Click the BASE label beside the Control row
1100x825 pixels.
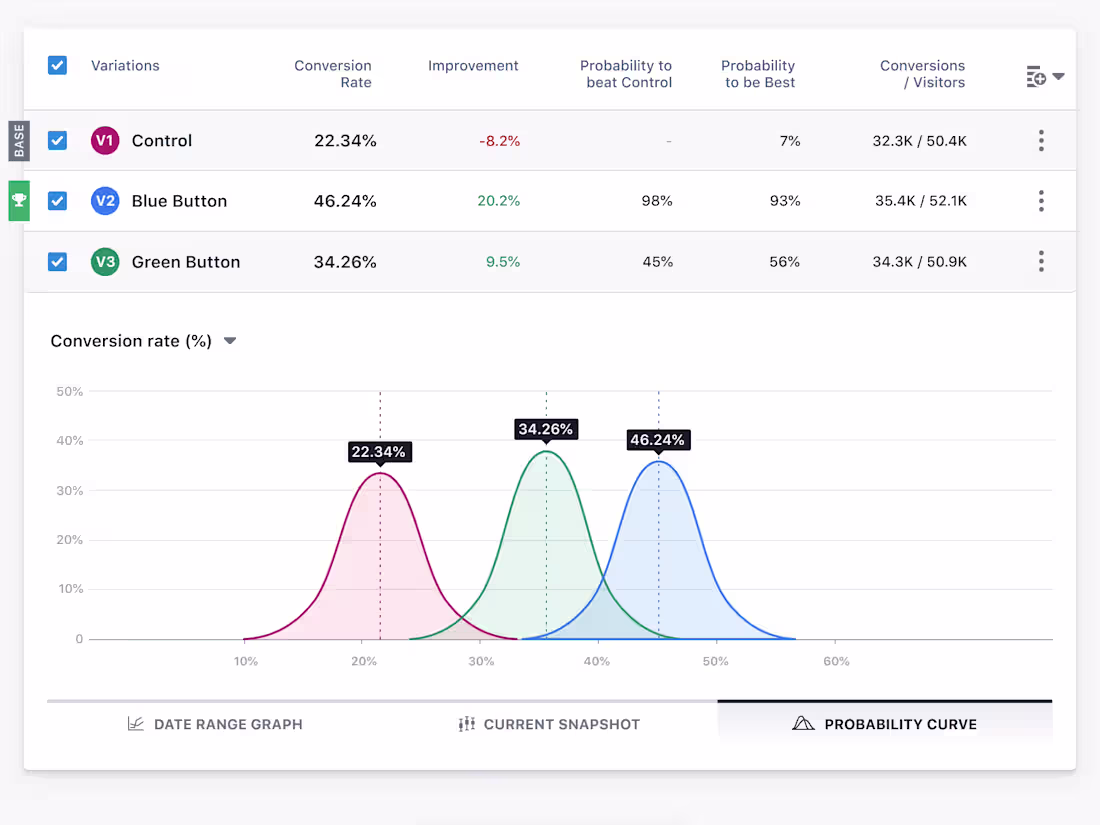18,140
